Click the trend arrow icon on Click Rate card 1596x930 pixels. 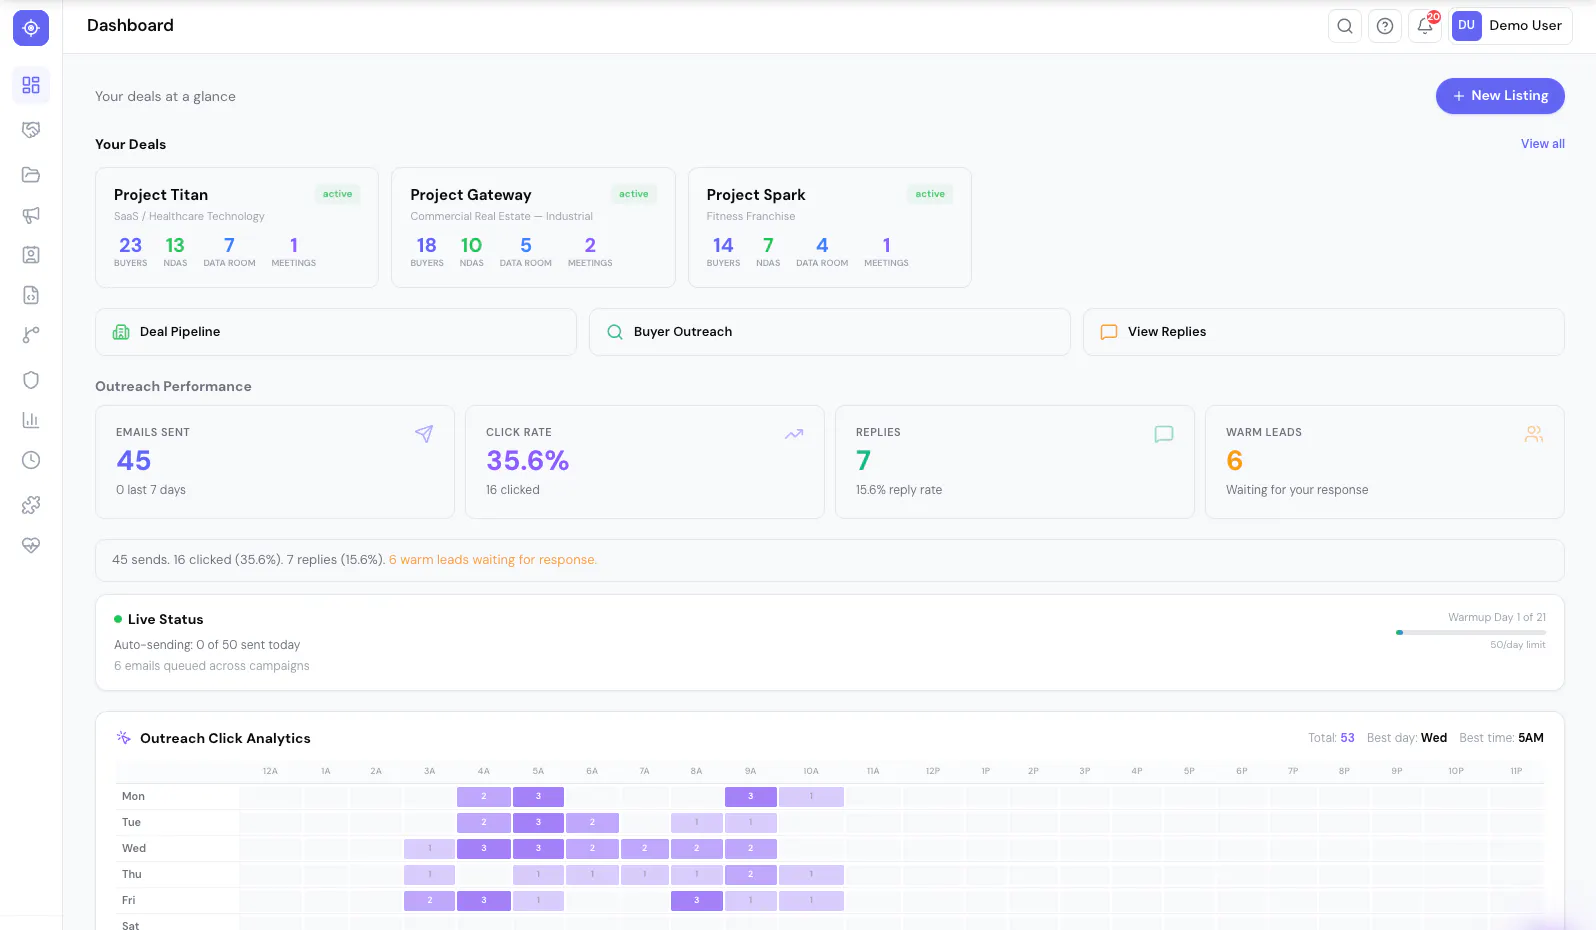click(x=794, y=434)
